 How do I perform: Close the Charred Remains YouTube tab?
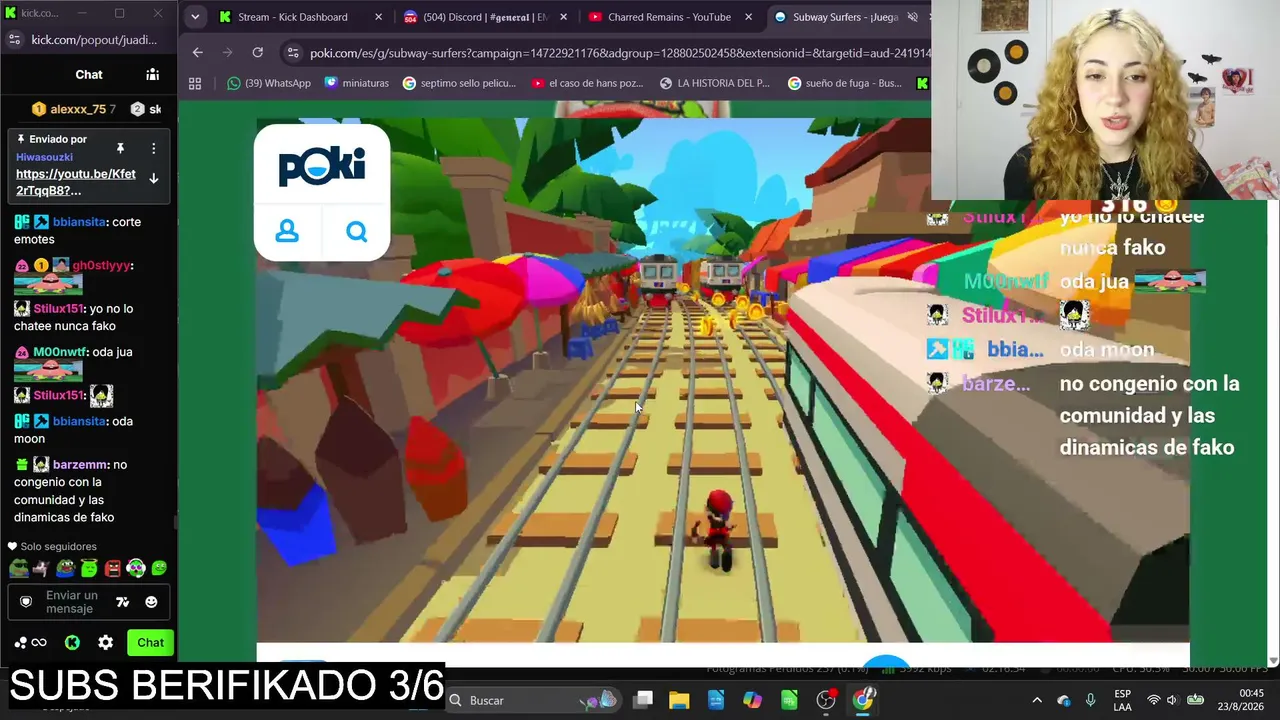(748, 17)
